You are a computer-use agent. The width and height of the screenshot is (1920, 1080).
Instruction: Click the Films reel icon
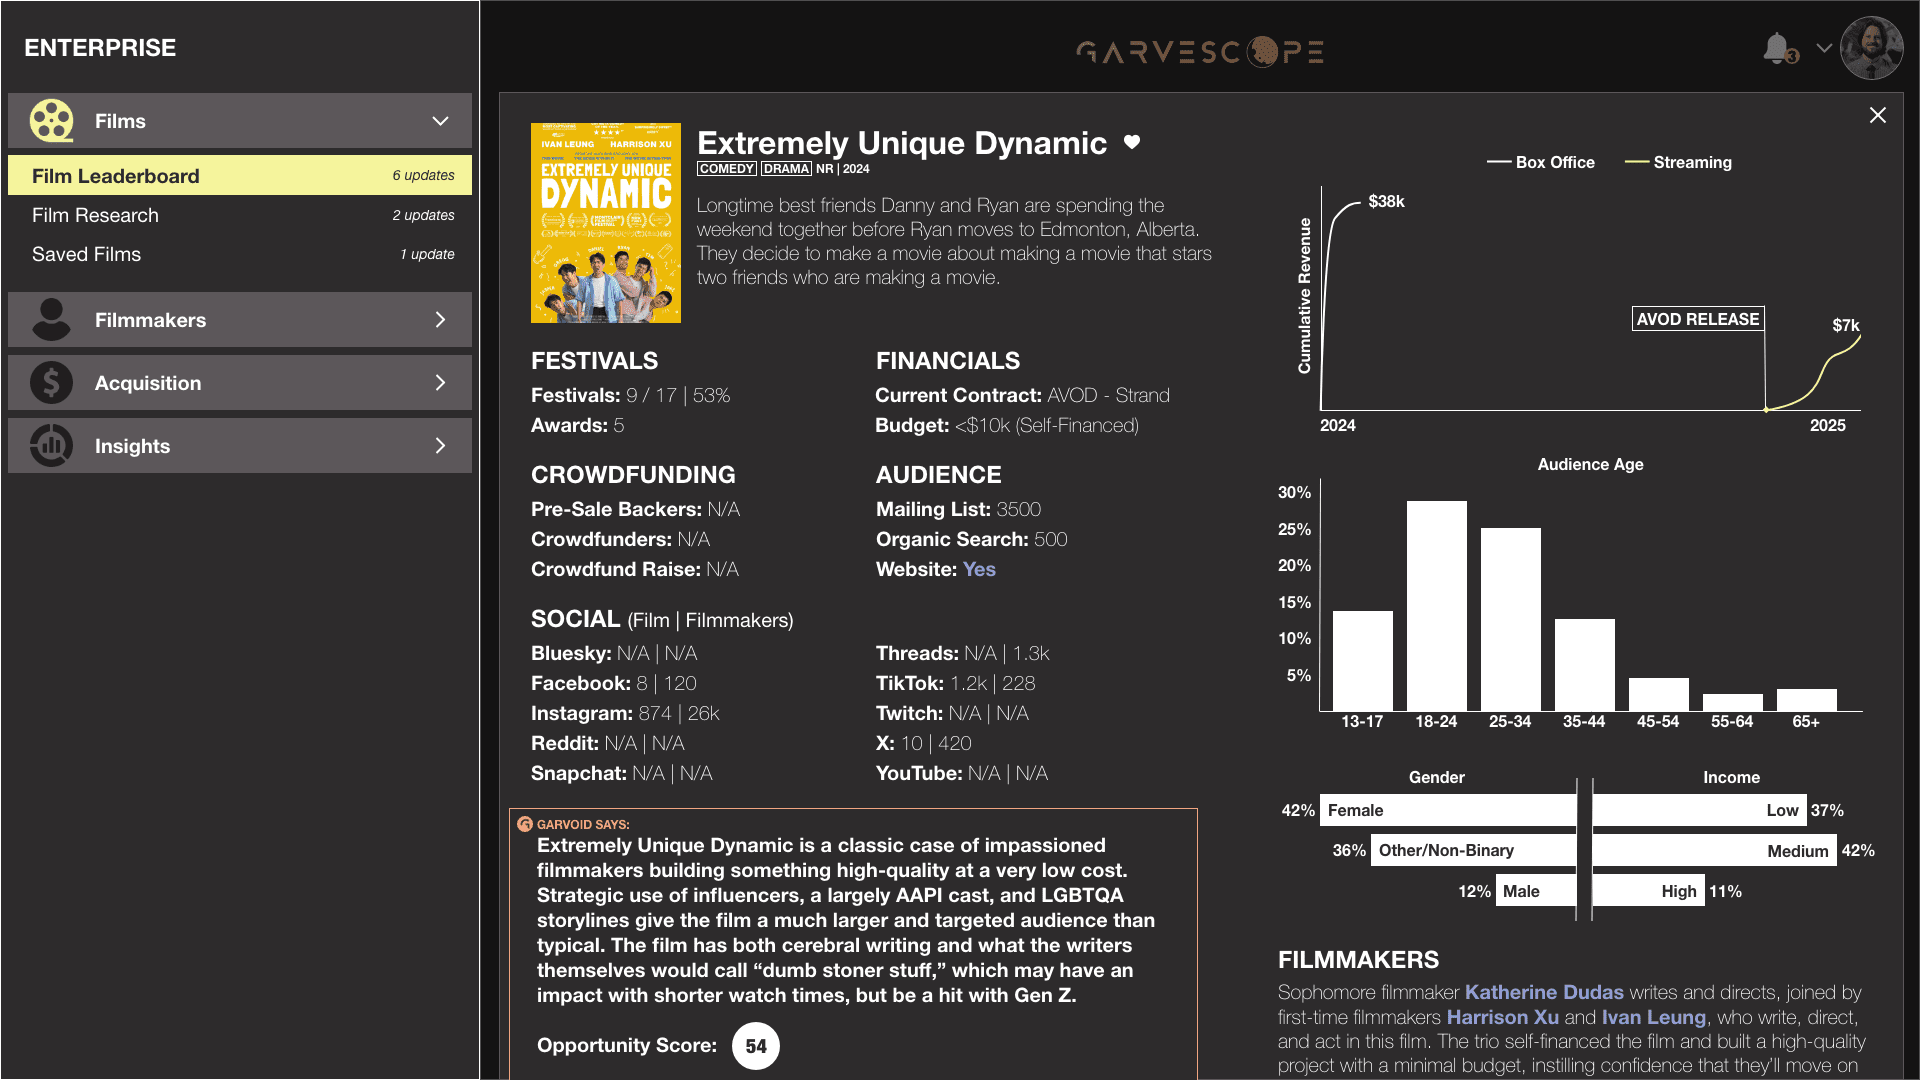click(x=51, y=121)
